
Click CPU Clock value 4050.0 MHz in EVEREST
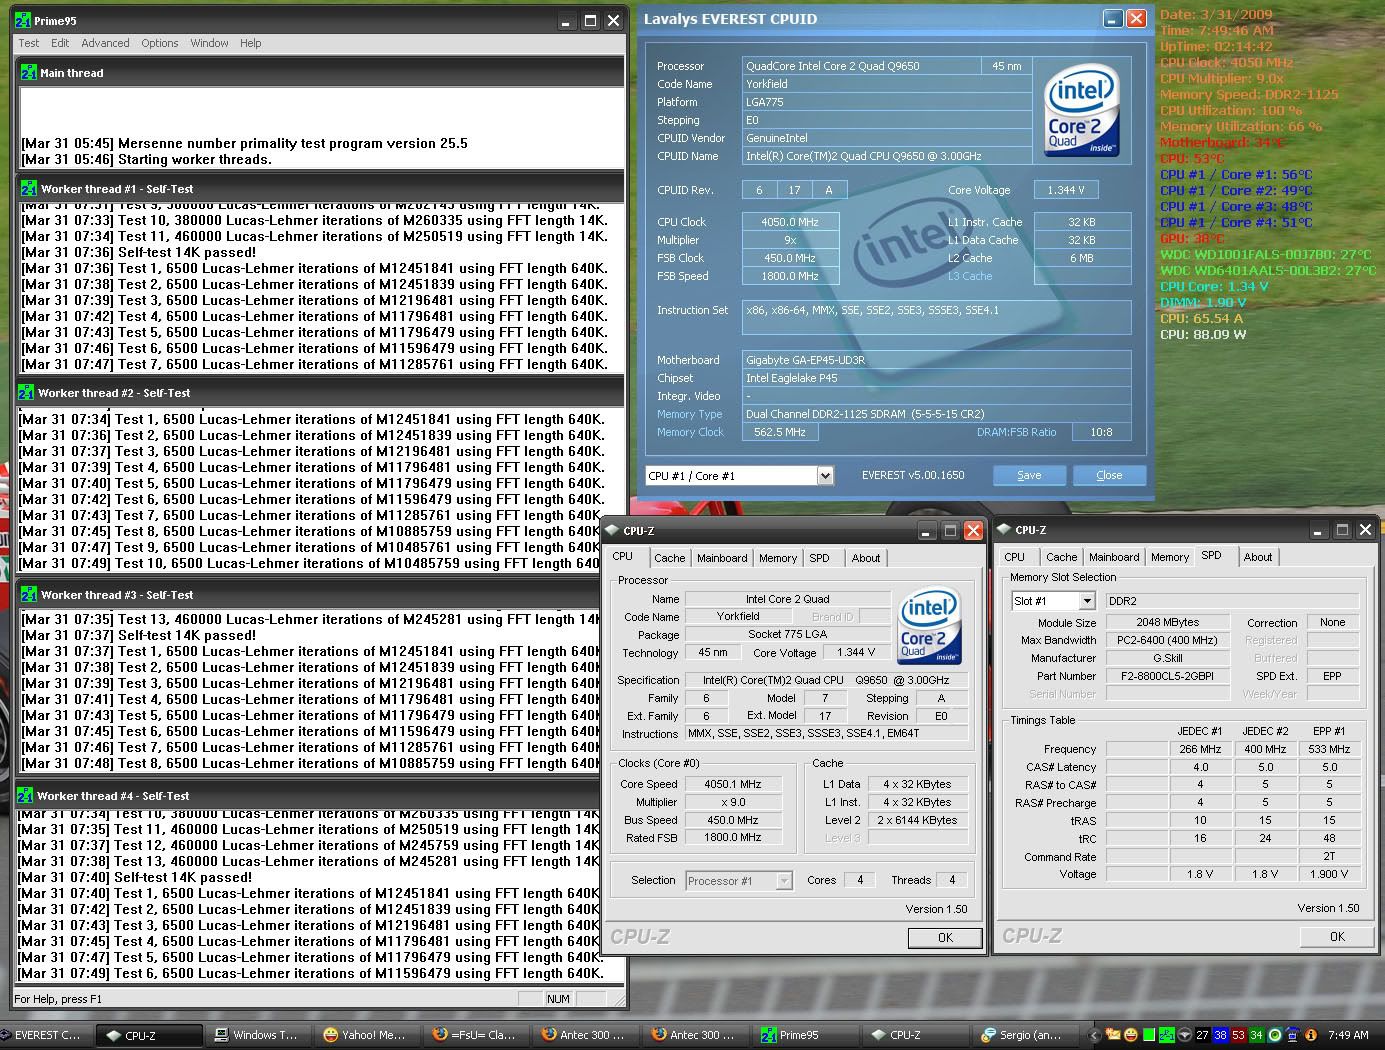point(790,222)
